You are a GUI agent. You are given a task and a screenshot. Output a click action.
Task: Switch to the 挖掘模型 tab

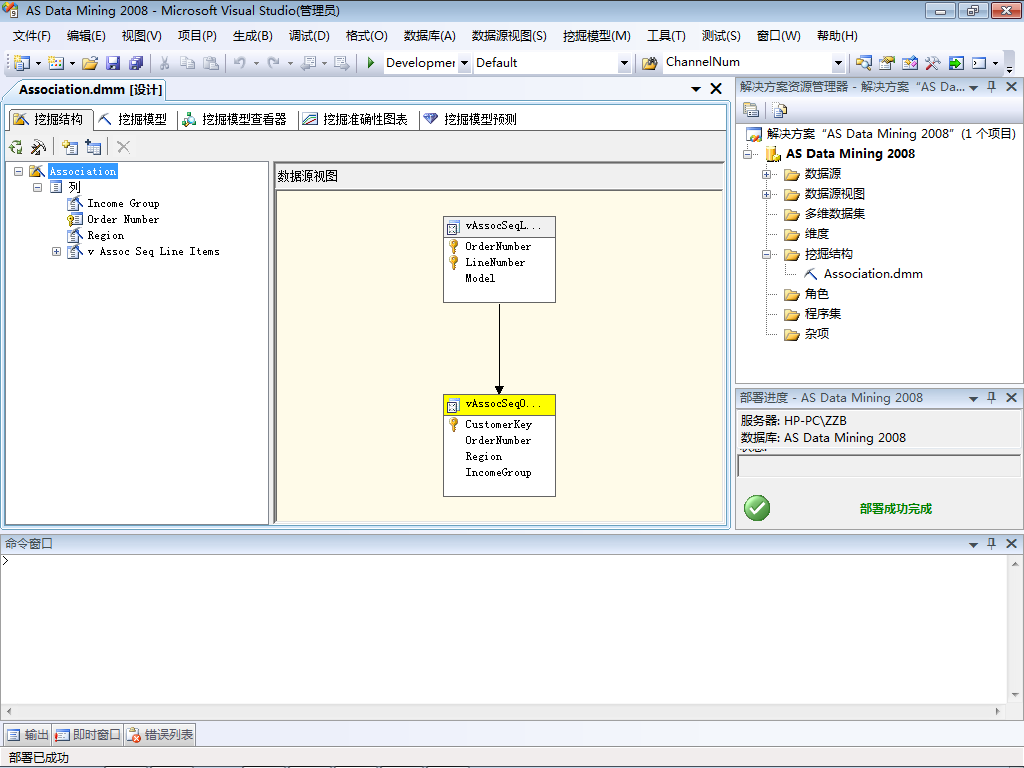(134, 120)
